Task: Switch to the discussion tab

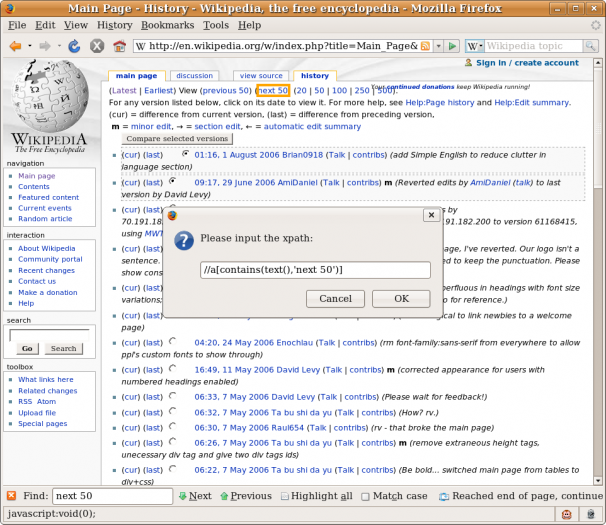Action: pos(194,76)
